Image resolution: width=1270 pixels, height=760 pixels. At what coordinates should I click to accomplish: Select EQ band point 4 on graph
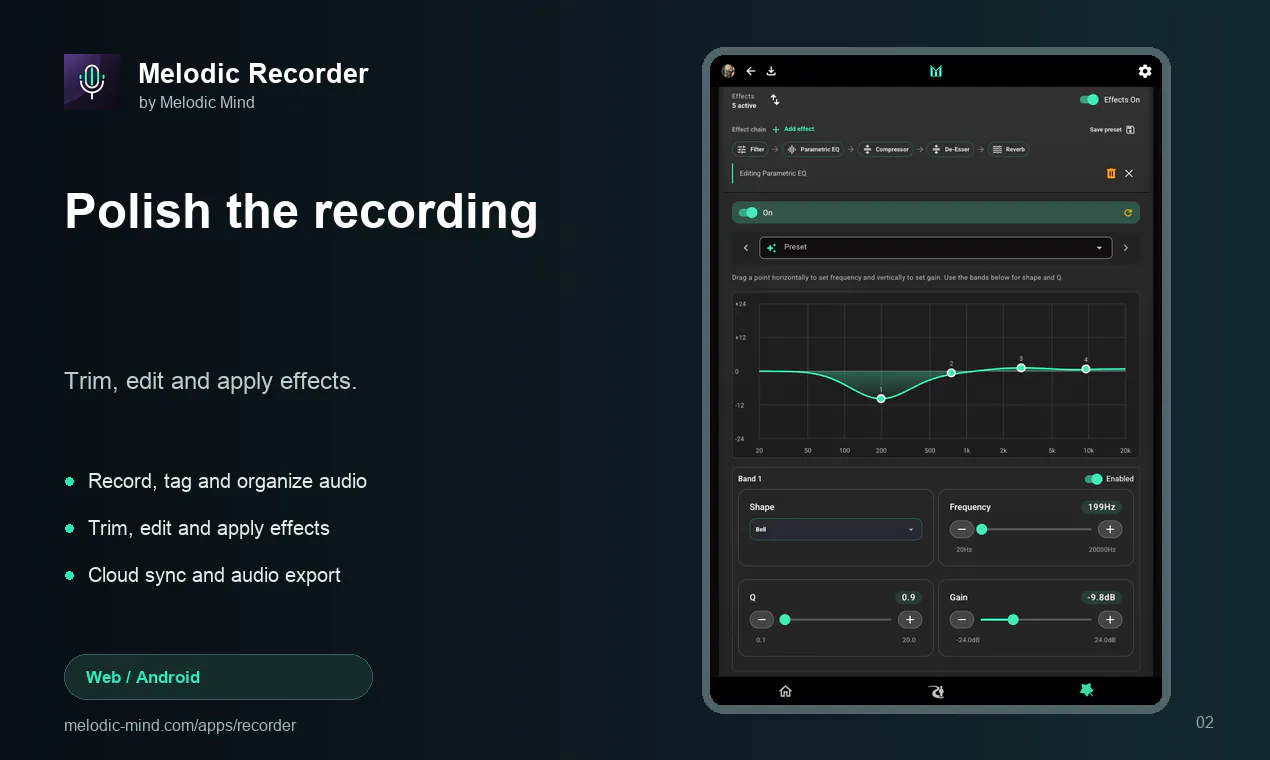click(1086, 369)
